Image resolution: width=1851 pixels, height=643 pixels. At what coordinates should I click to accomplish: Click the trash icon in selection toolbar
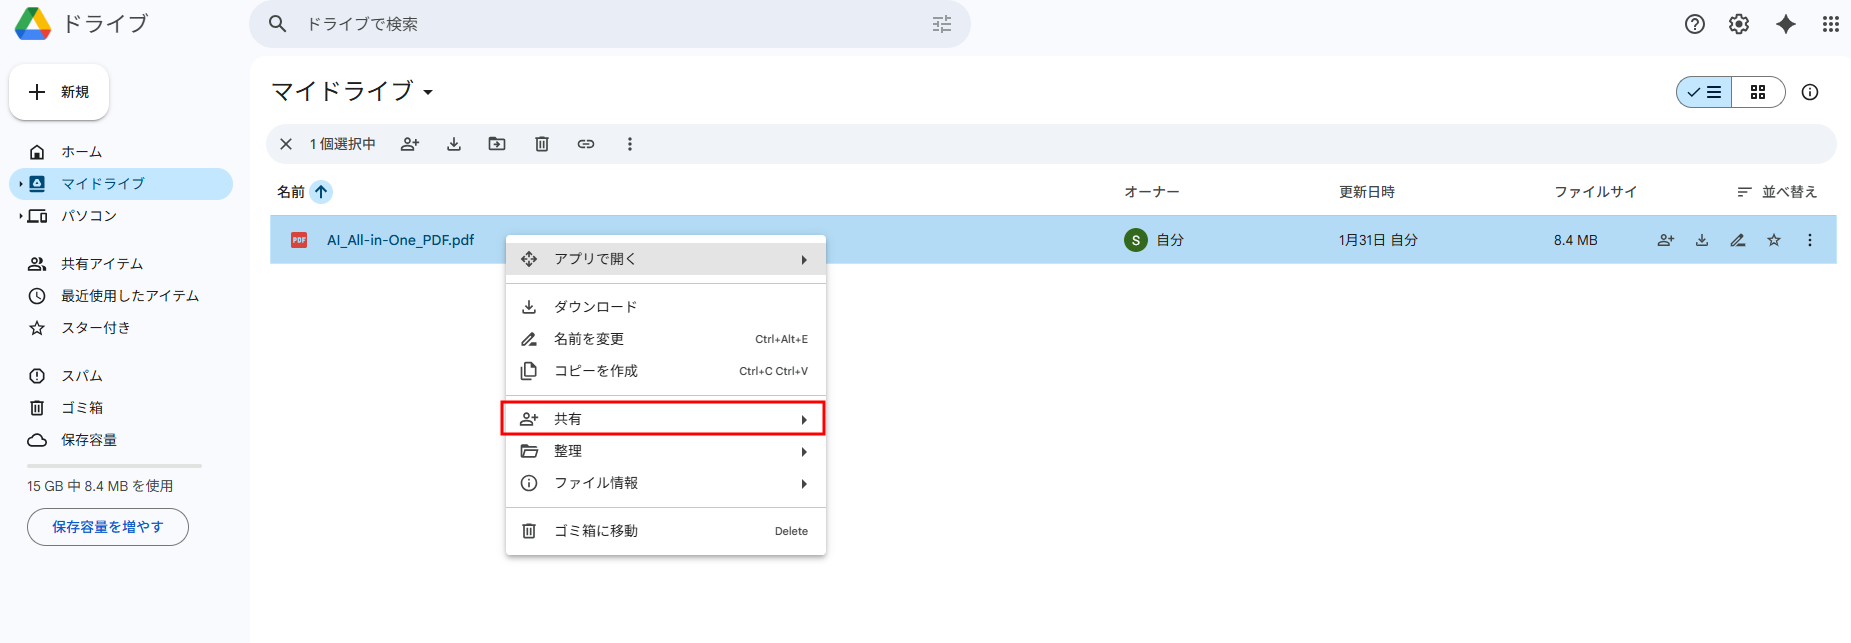(x=541, y=144)
